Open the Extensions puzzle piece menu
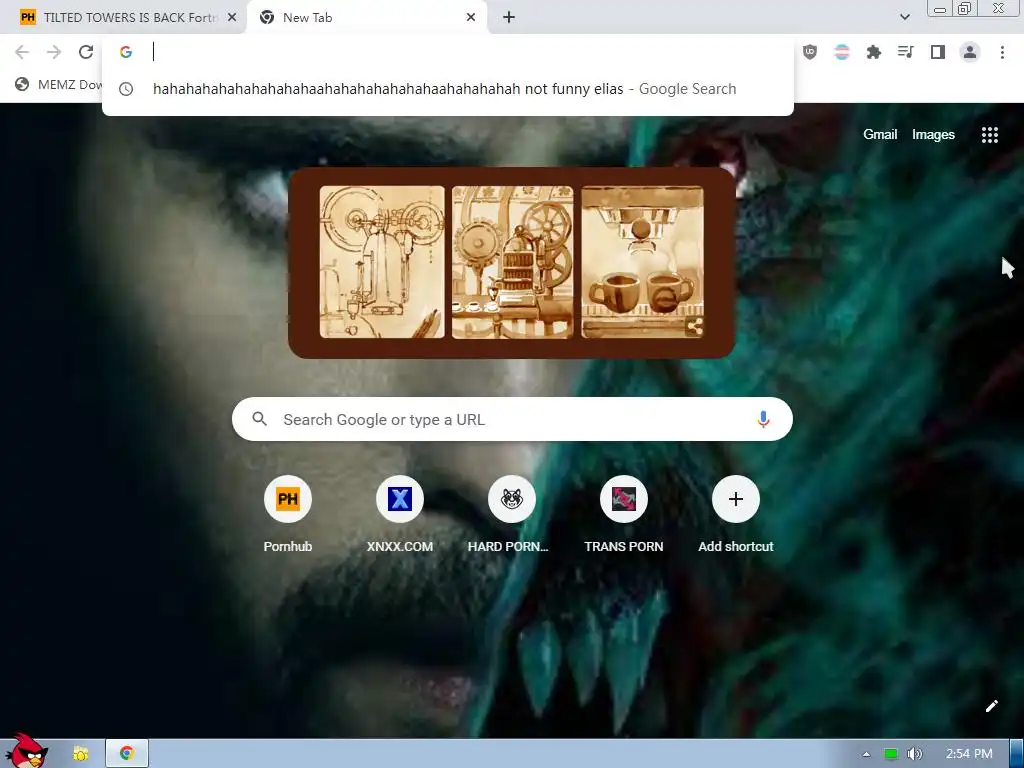This screenshot has height=768, width=1024. pos(874,52)
